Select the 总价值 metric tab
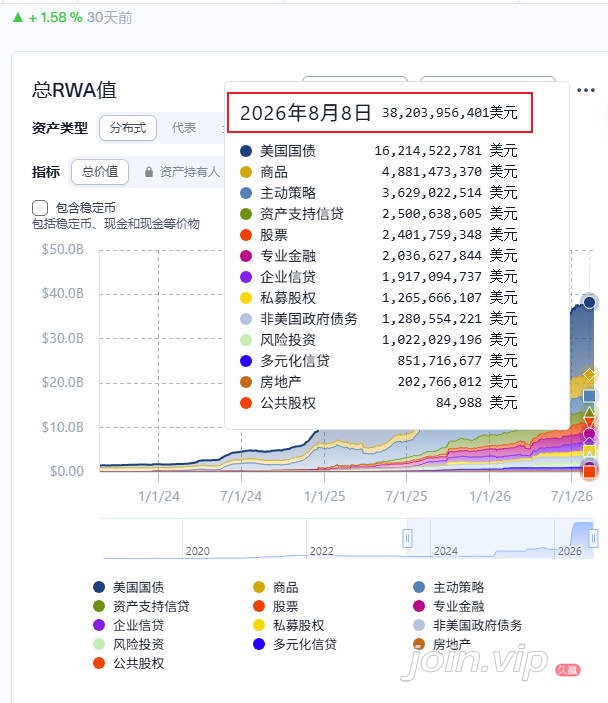 pyautogui.click(x=100, y=172)
